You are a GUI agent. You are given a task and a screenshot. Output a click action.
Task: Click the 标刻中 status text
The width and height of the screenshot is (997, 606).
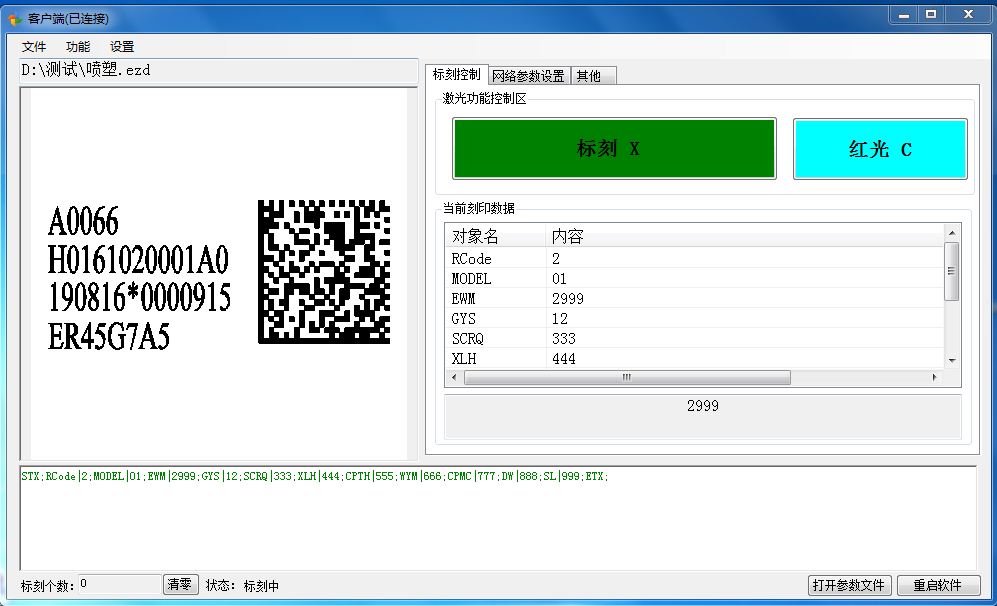pos(261,586)
